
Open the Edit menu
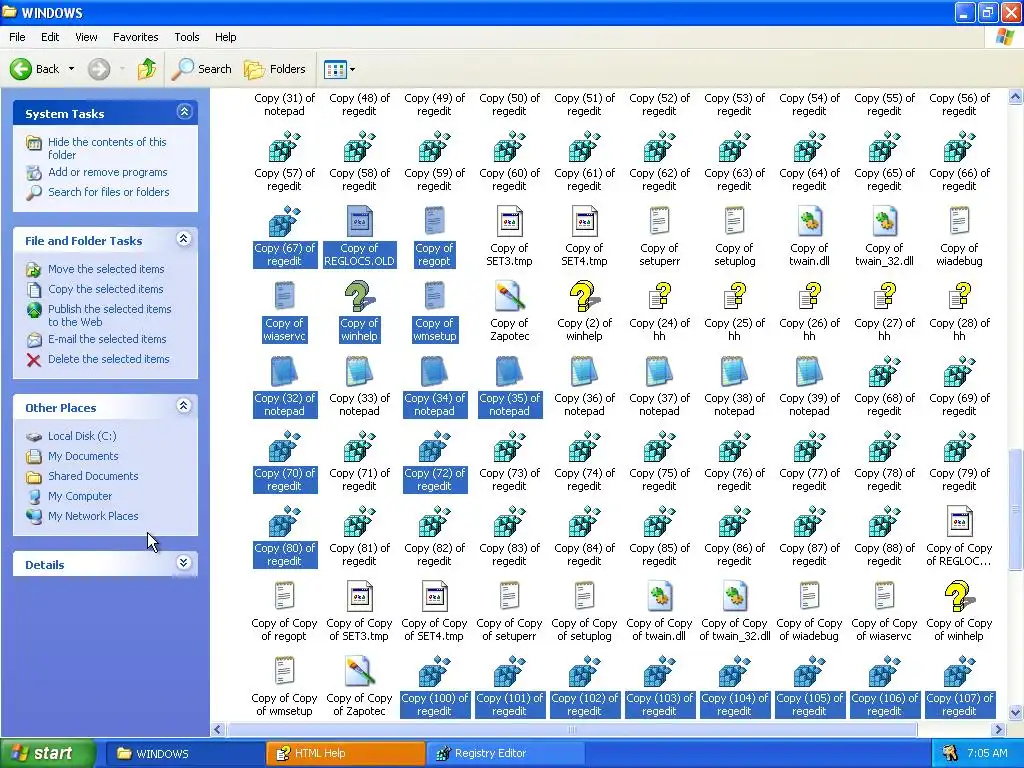pyautogui.click(x=50, y=37)
